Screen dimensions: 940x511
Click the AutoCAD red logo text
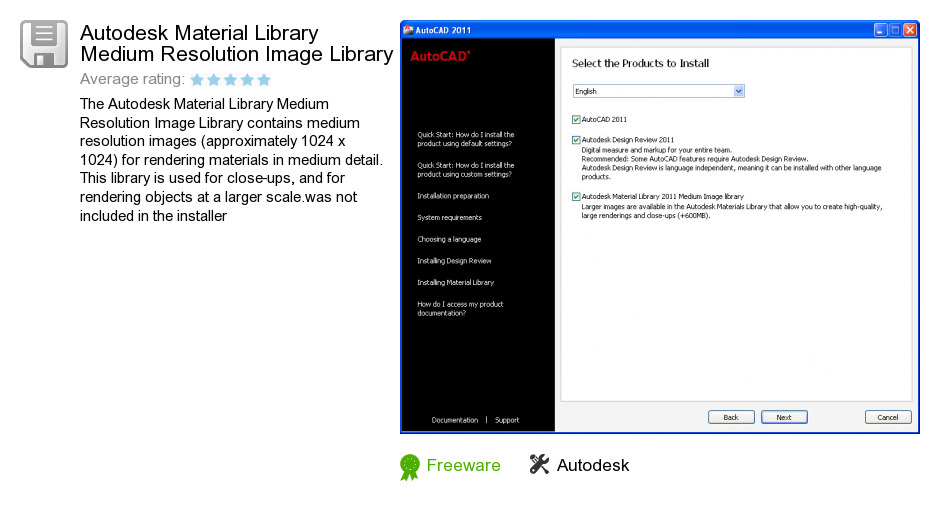click(x=440, y=56)
